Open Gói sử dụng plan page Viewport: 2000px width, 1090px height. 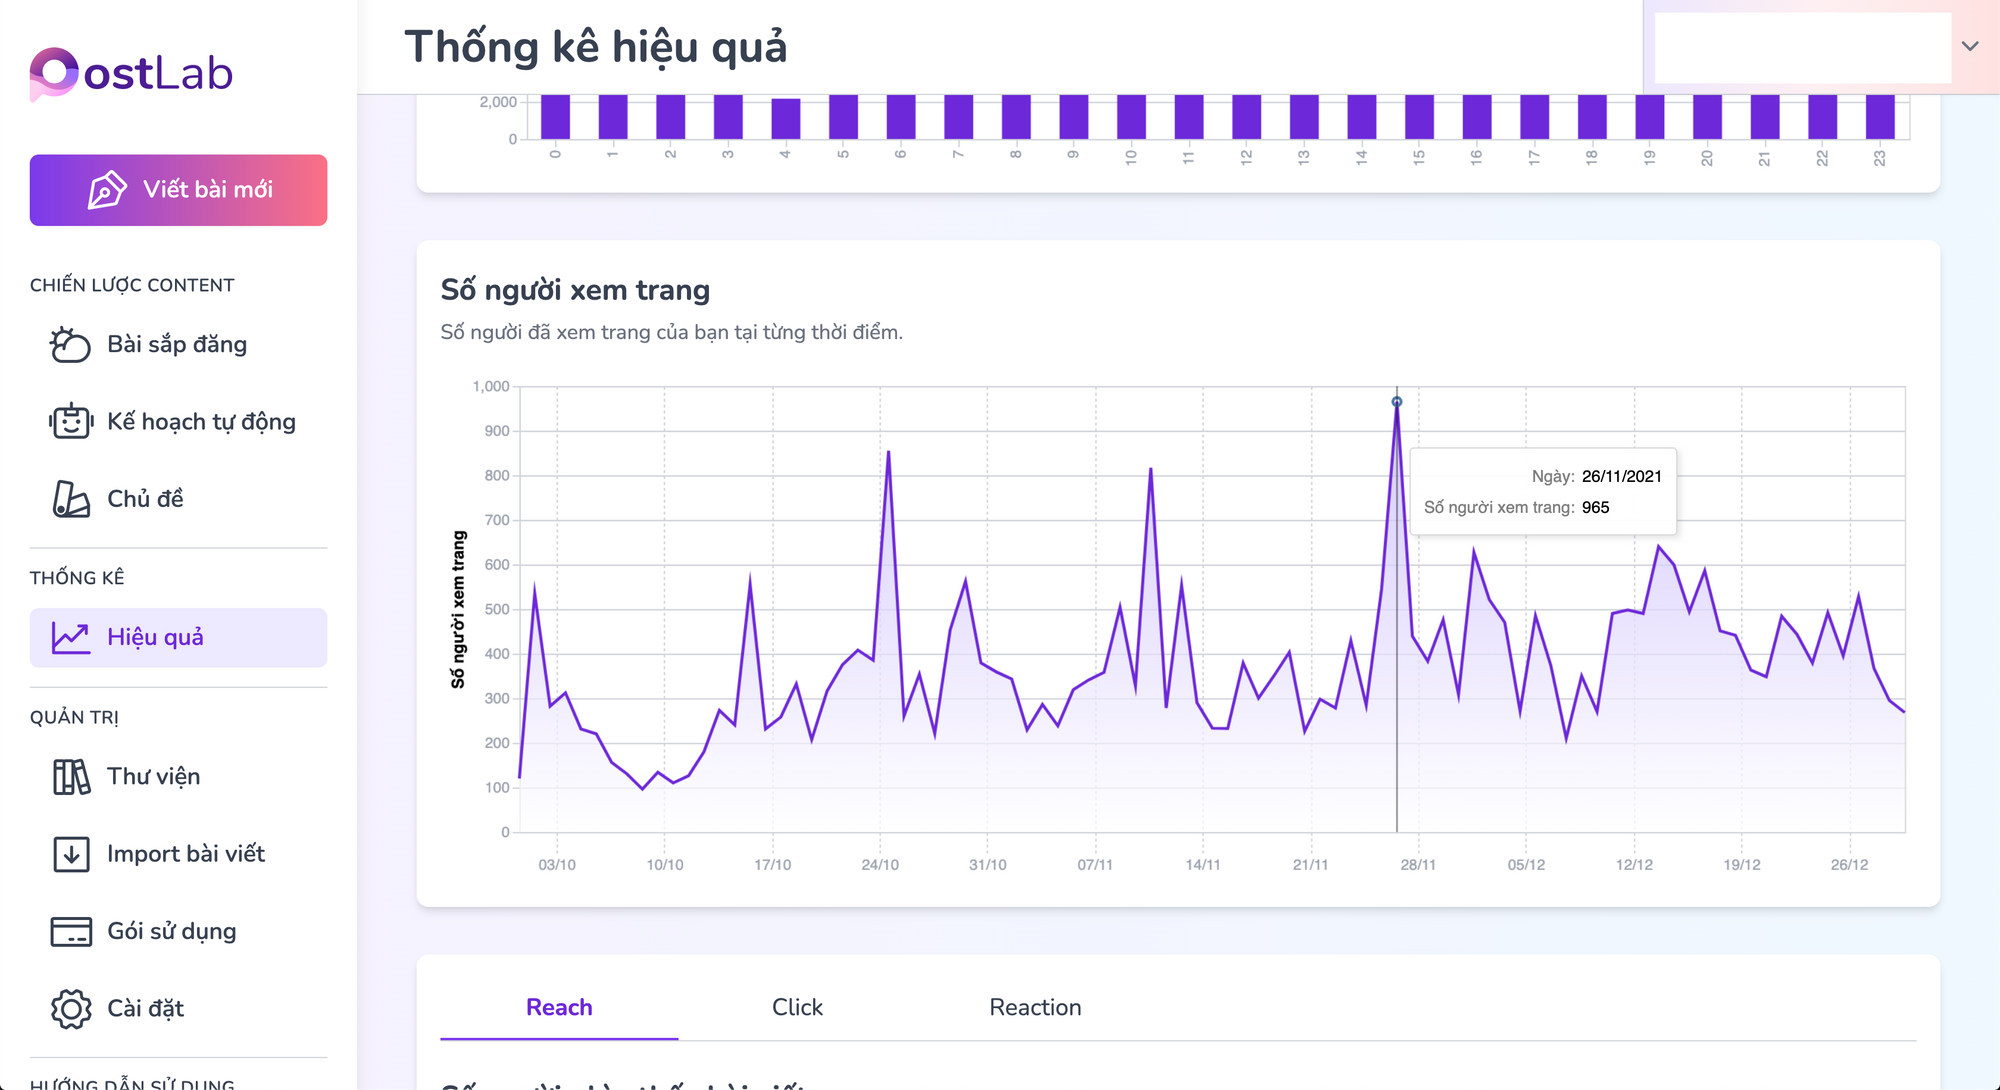[178, 931]
